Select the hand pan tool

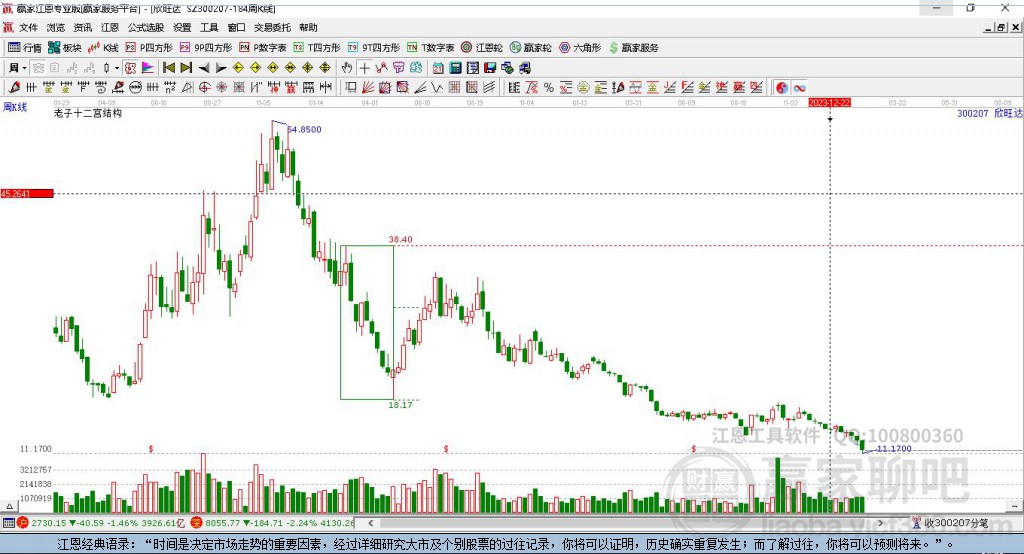click(347, 68)
